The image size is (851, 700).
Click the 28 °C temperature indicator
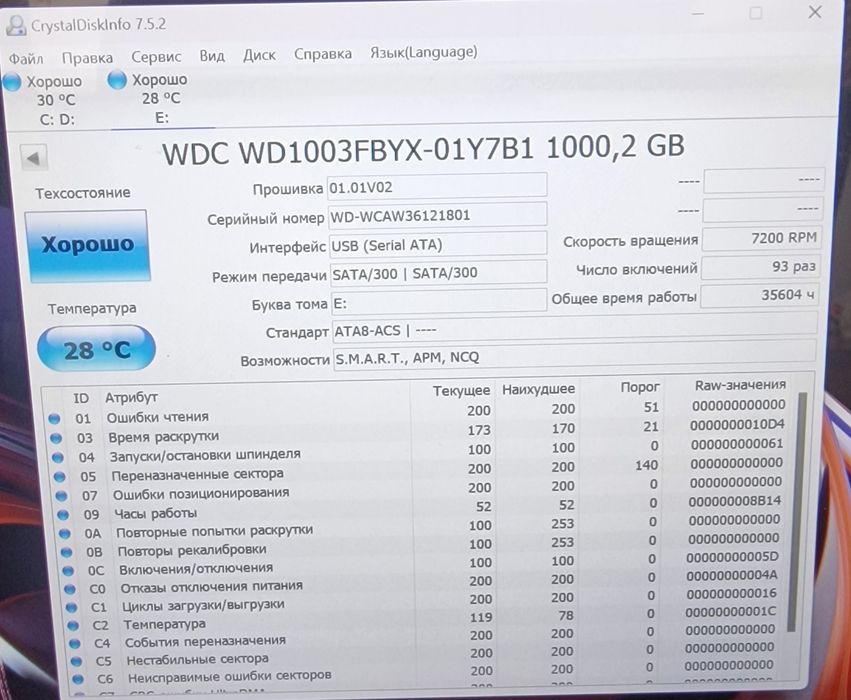(97, 349)
